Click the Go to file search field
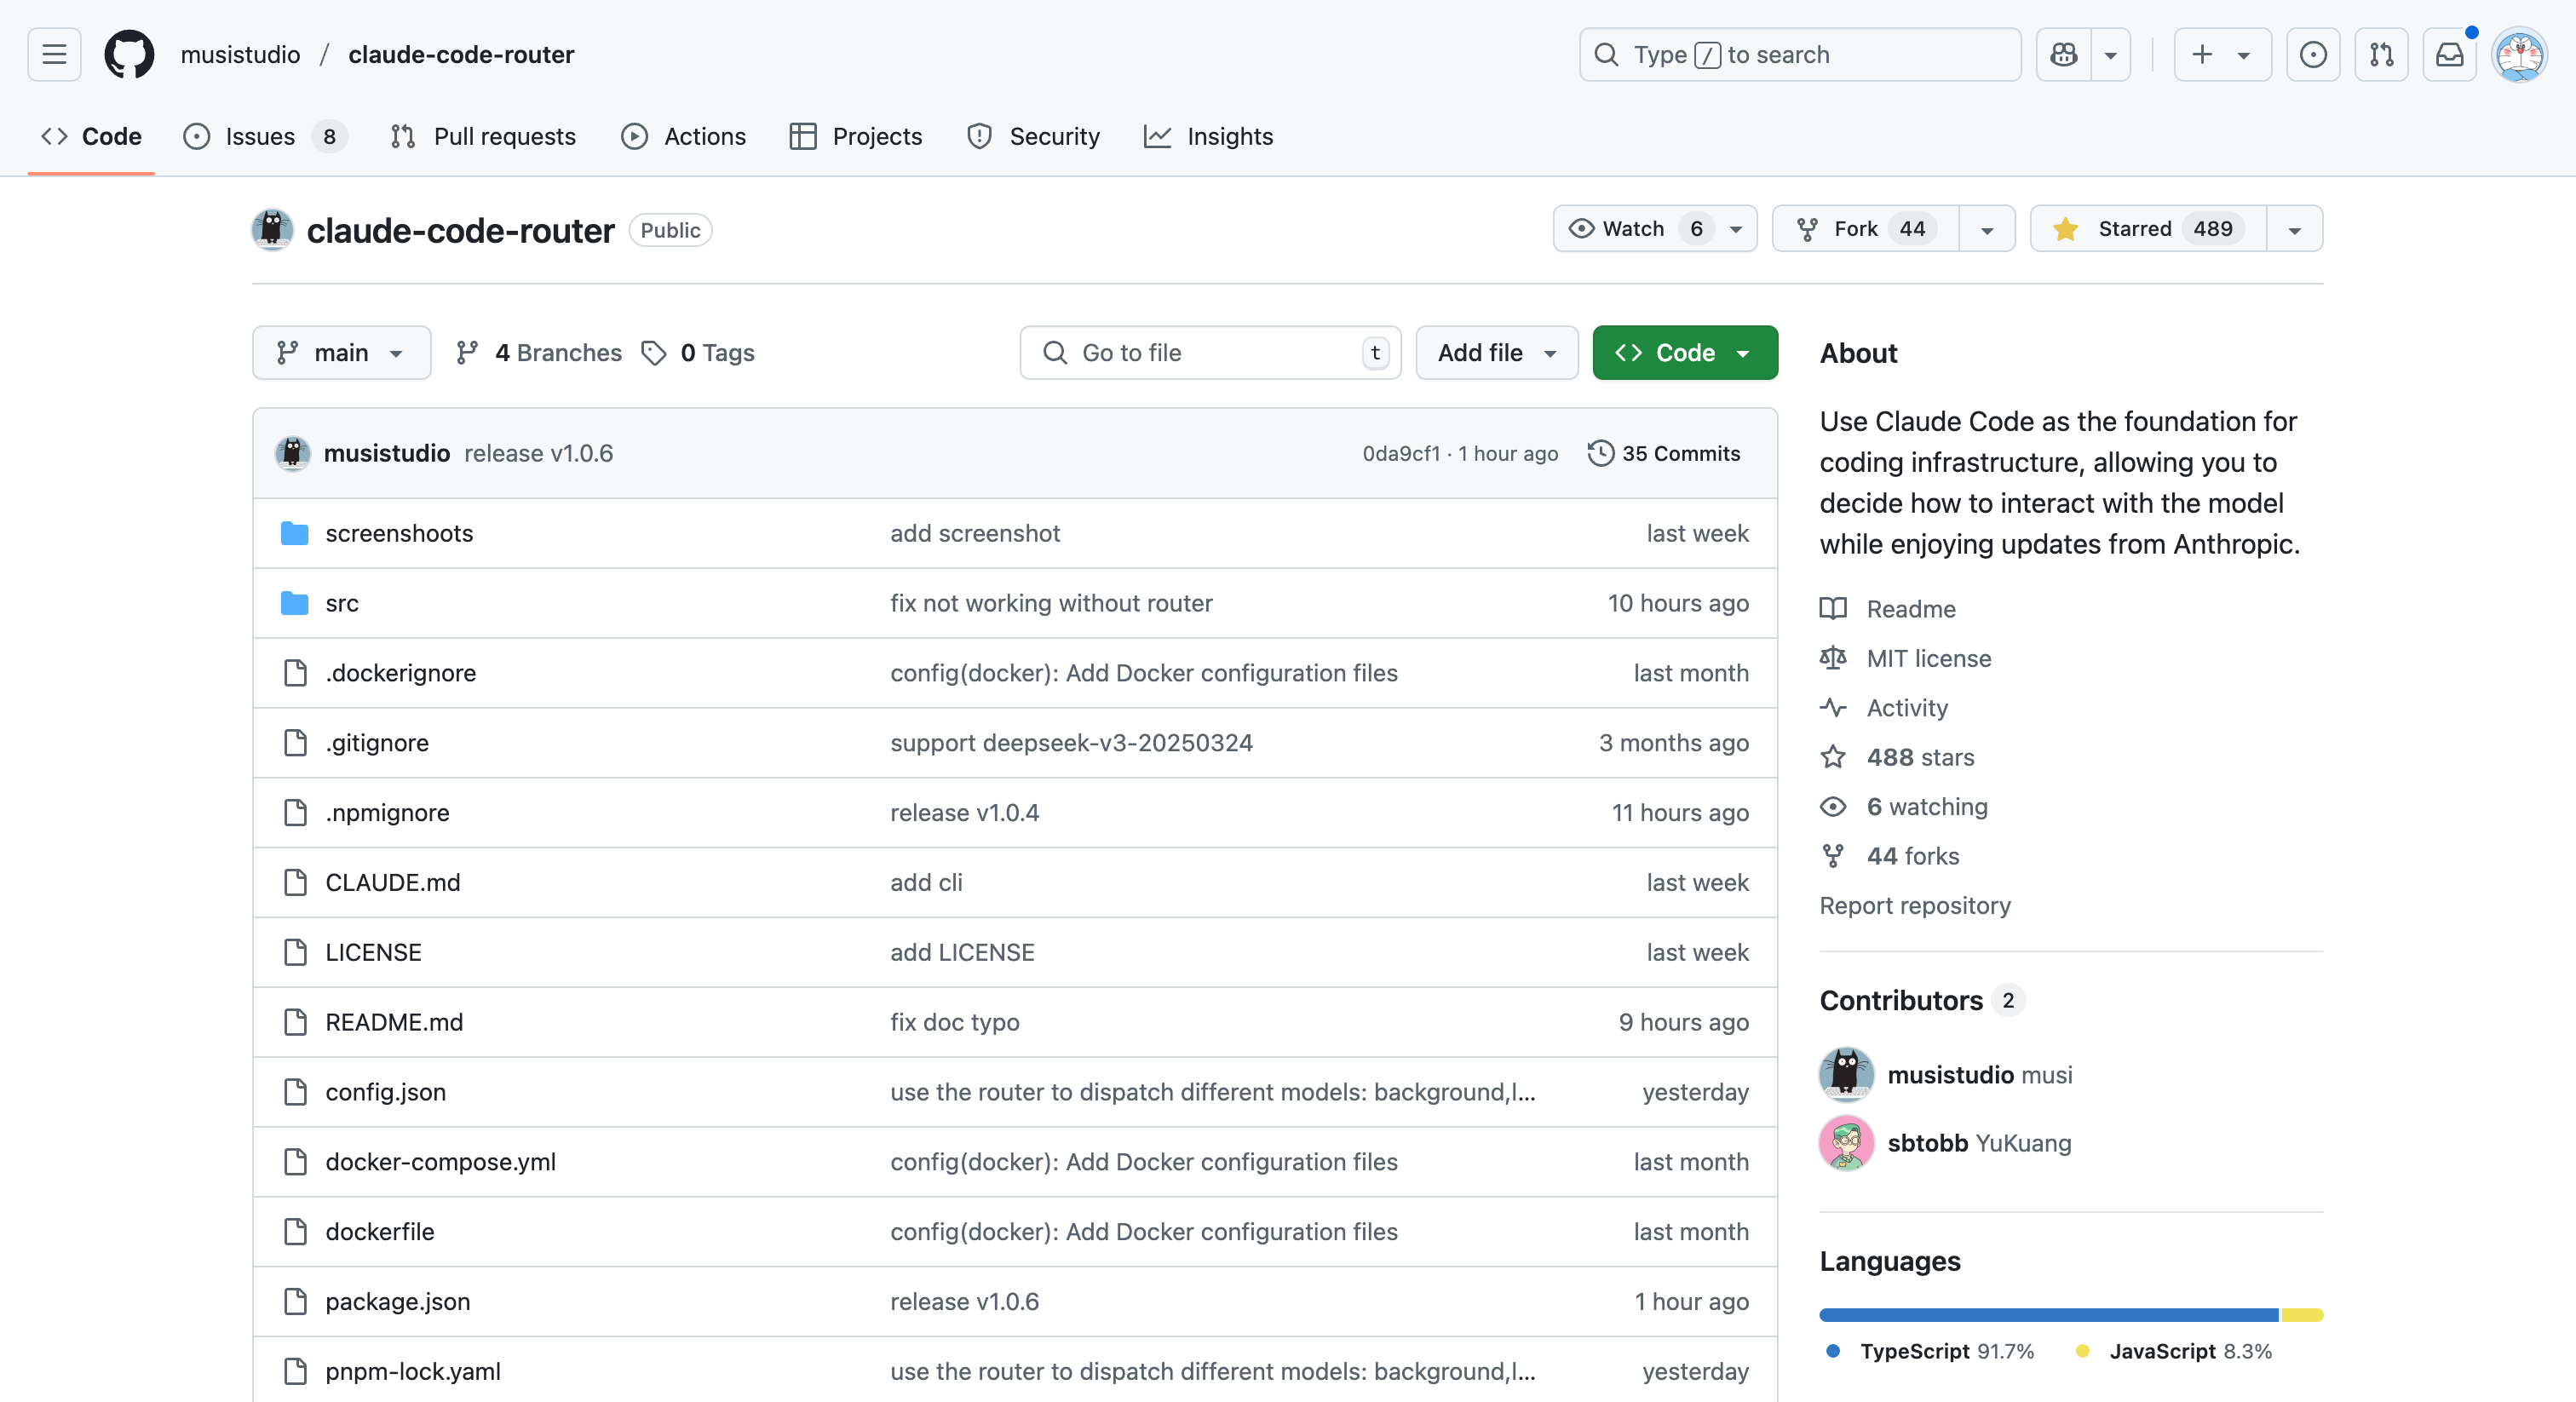 point(1210,352)
